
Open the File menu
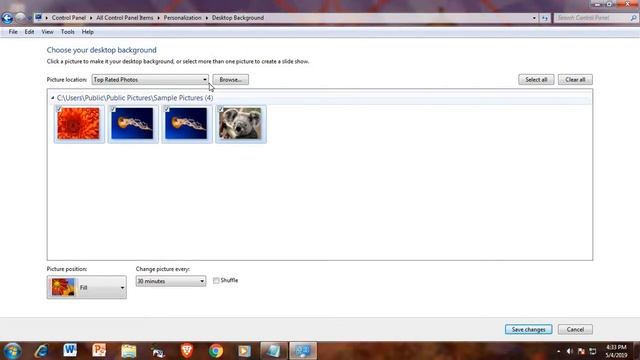13,32
